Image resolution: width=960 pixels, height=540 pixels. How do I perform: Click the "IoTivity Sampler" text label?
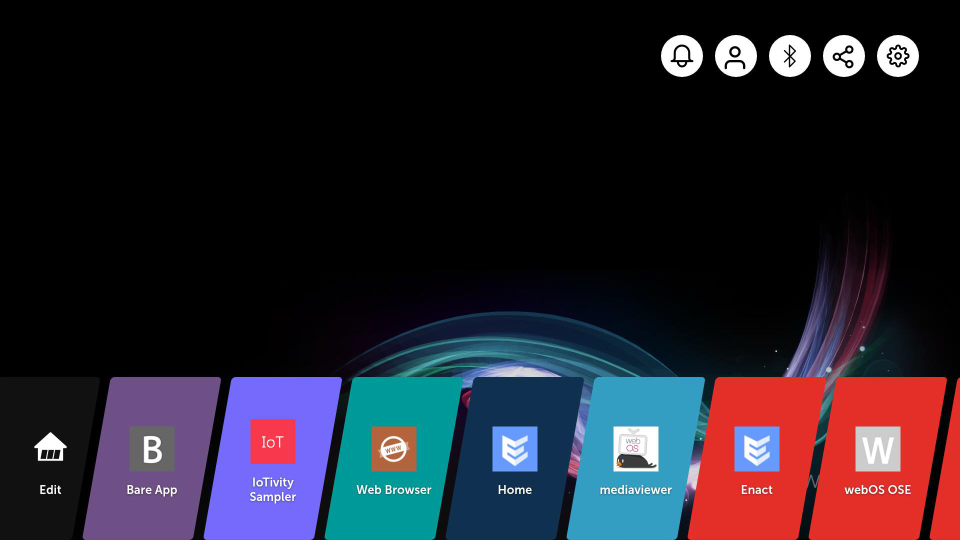(273, 490)
